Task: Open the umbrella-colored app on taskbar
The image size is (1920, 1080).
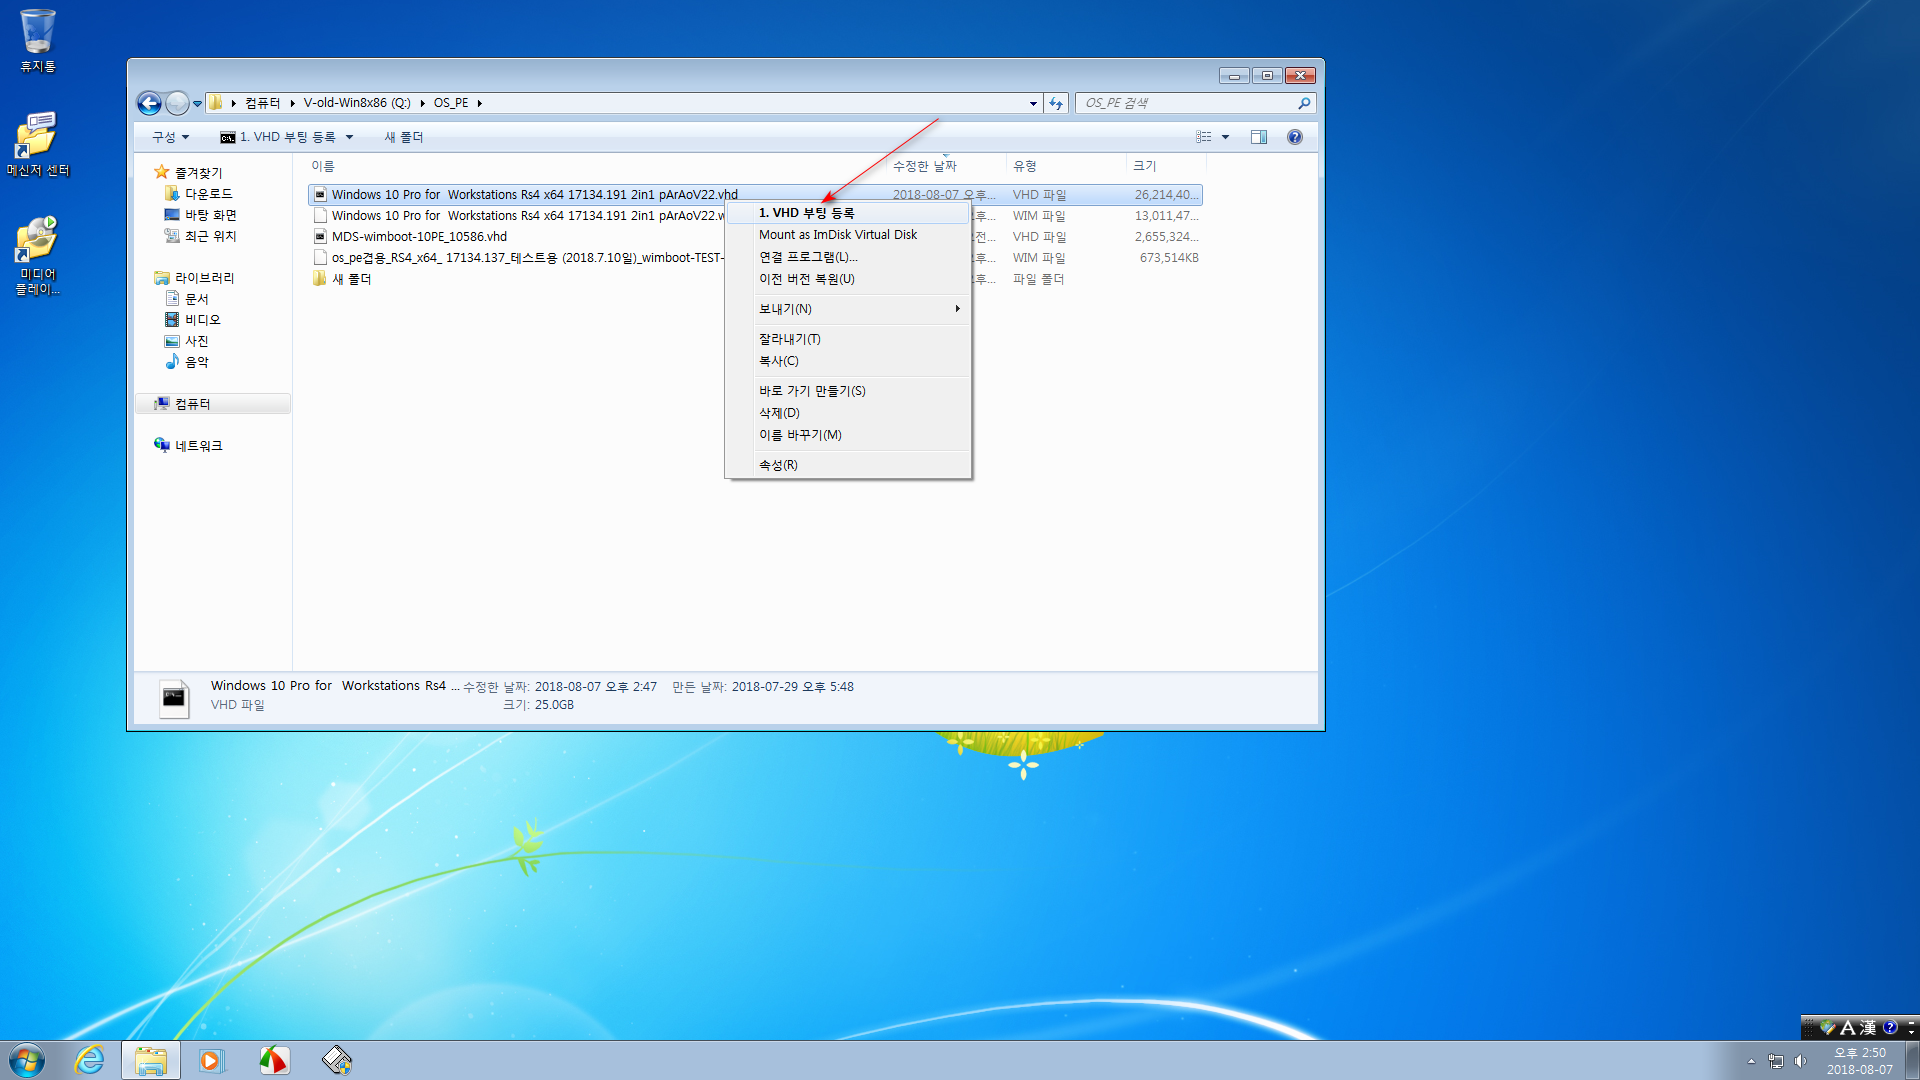Action: pos(274,1060)
